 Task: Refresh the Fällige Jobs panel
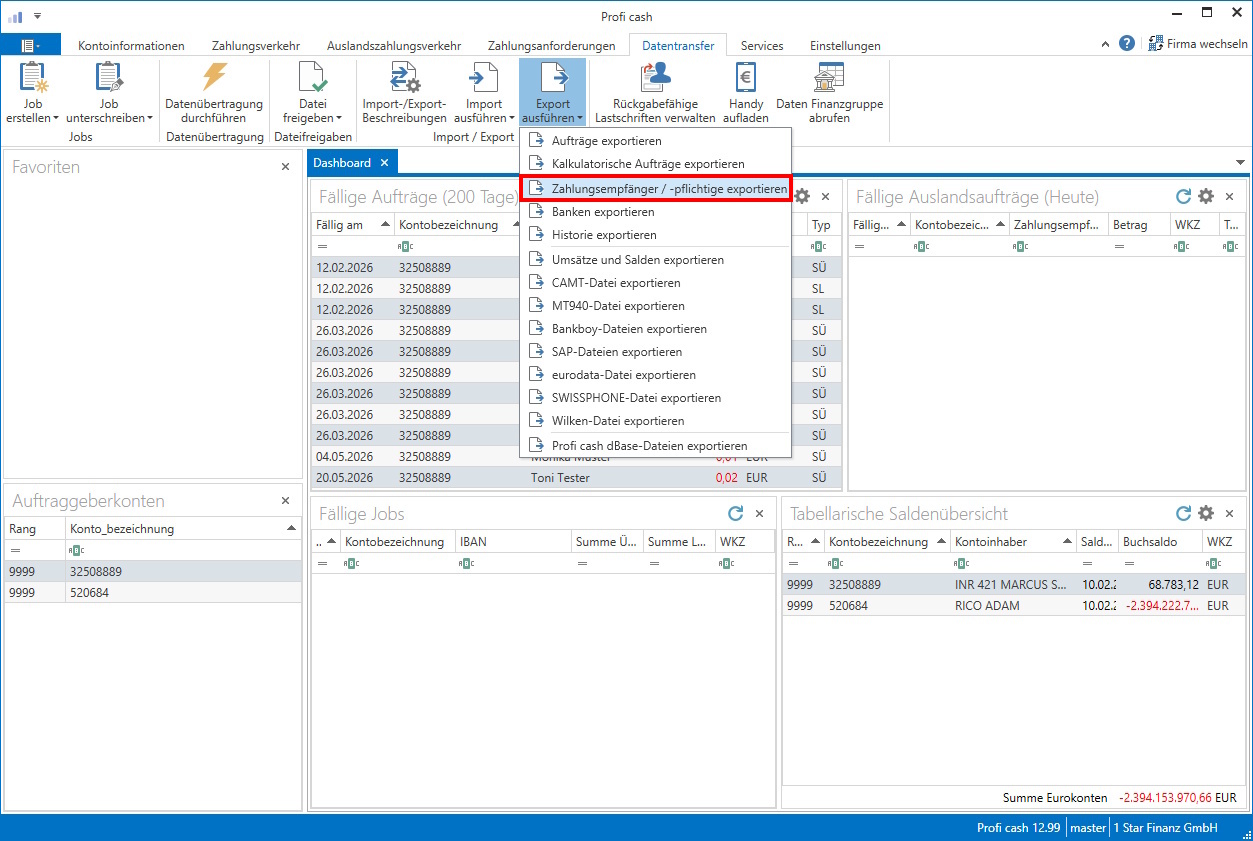(736, 513)
